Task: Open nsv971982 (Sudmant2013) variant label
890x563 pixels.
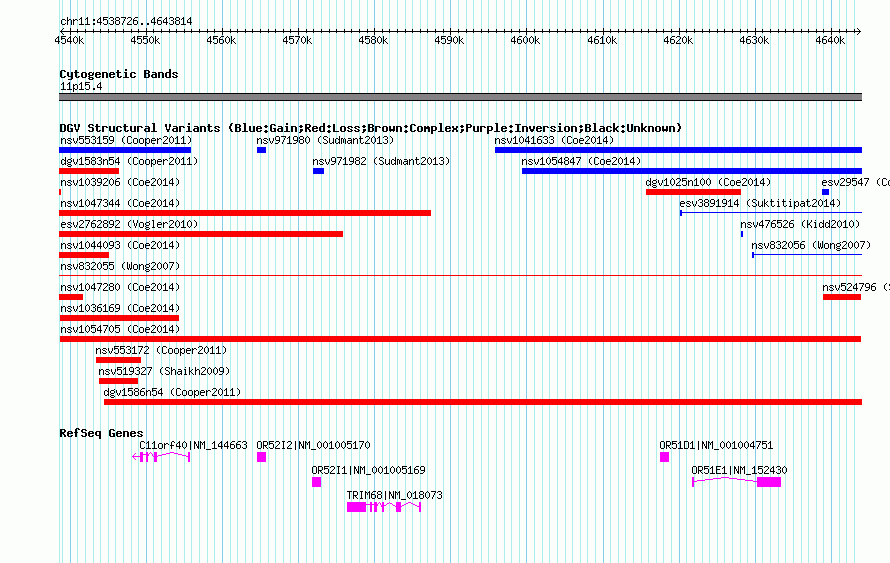Action: pos(381,161)
